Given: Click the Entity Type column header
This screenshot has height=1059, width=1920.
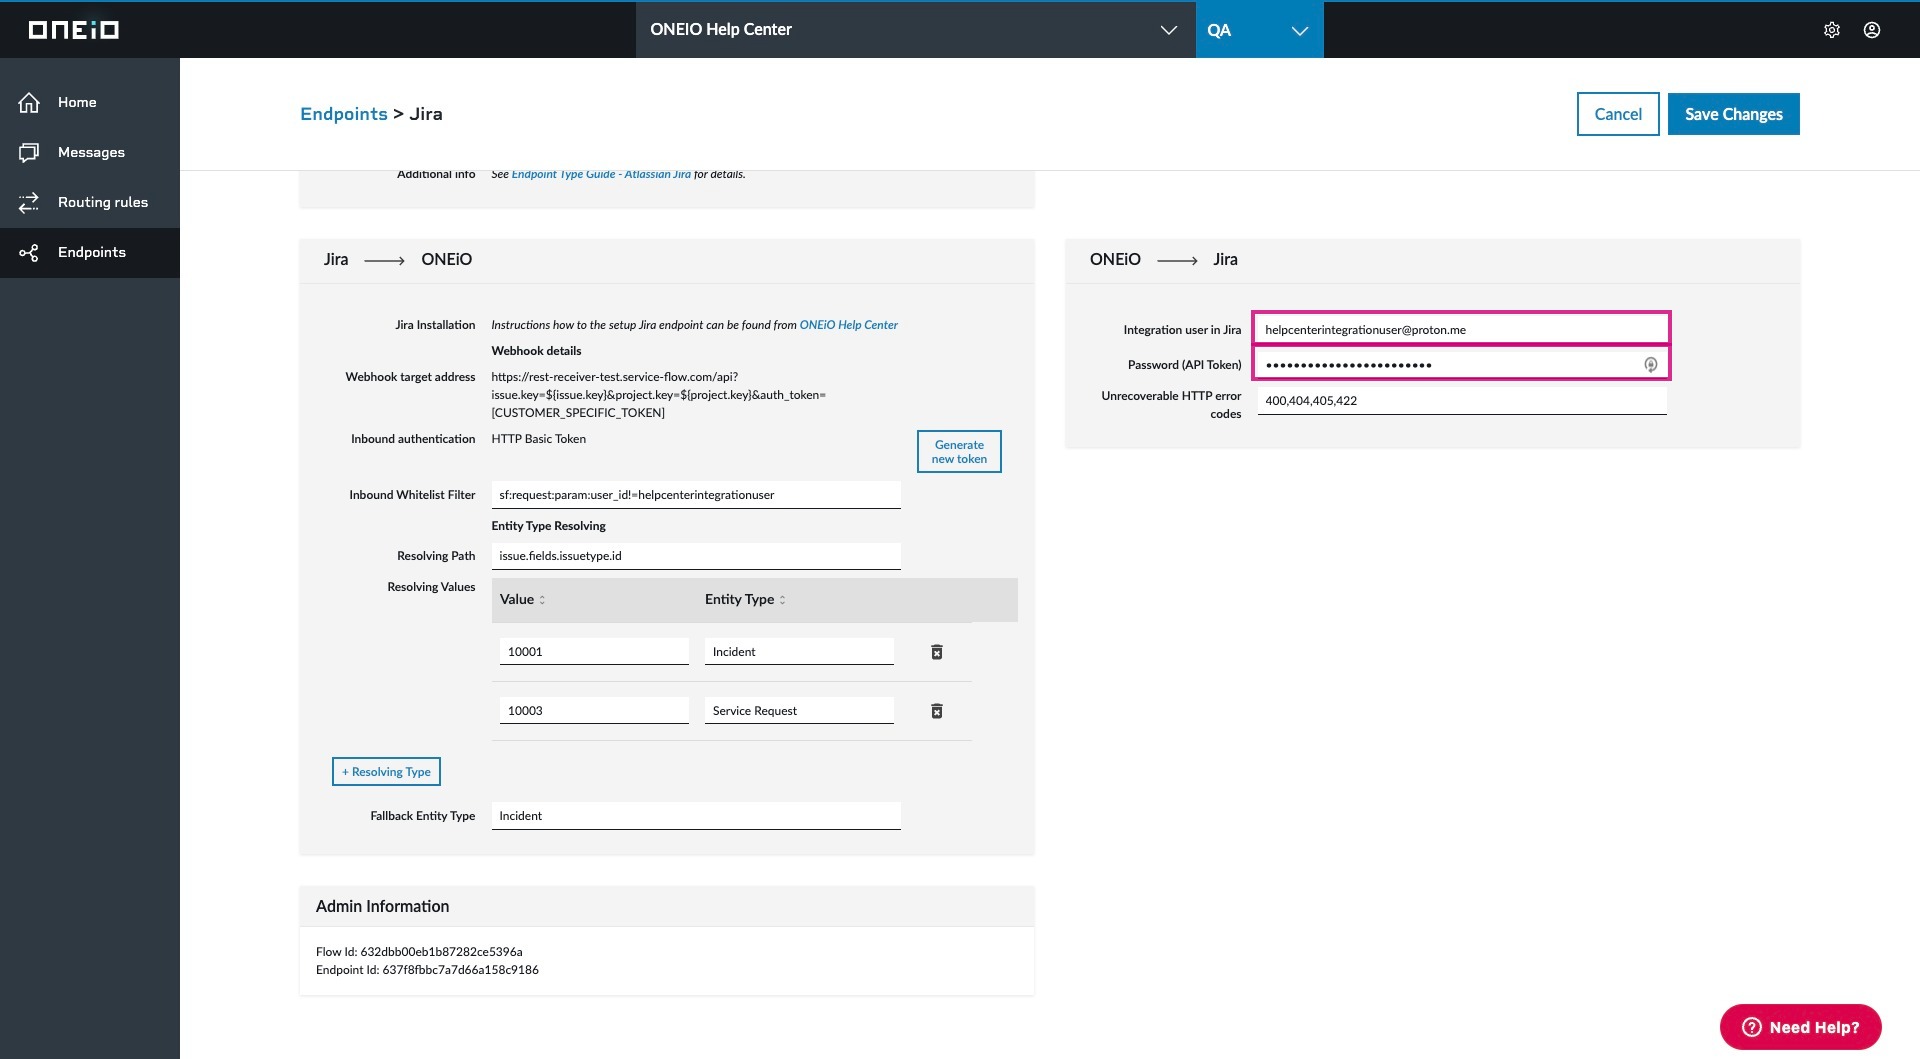Looking at the screenshot, I should [x=739, y=600].
